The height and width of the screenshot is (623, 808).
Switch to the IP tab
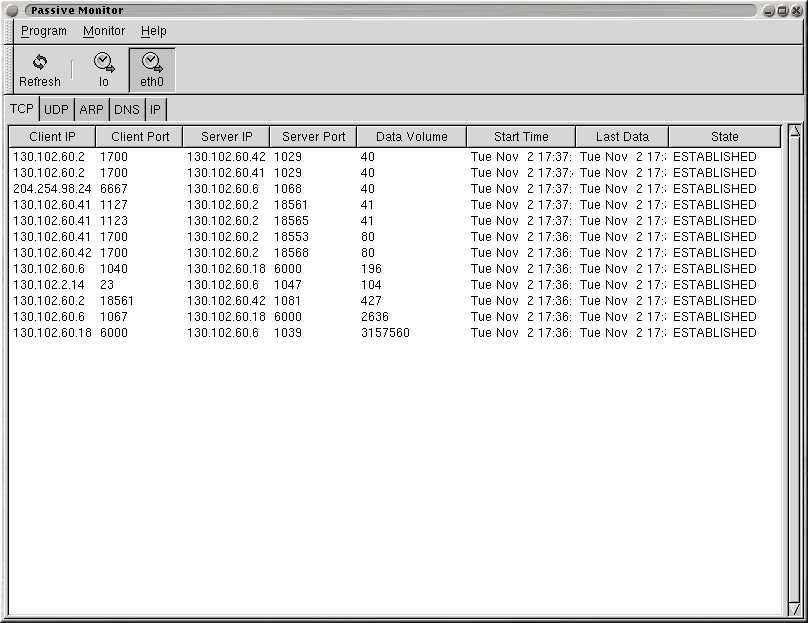point(155,110)
